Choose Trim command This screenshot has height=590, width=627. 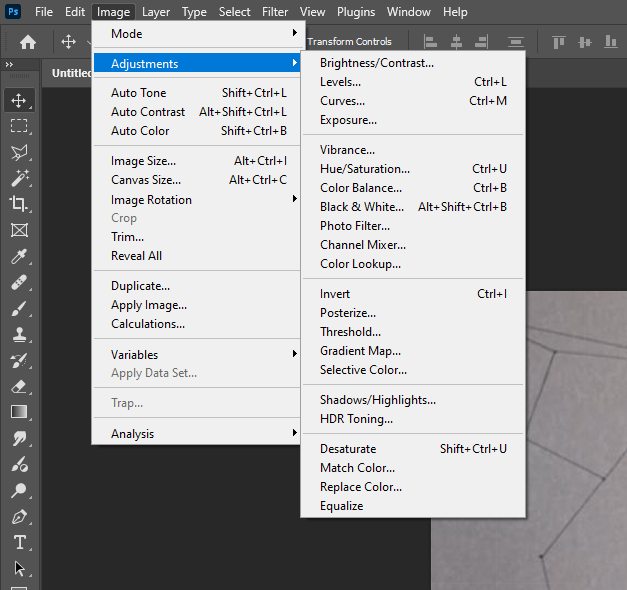point(198,236)
